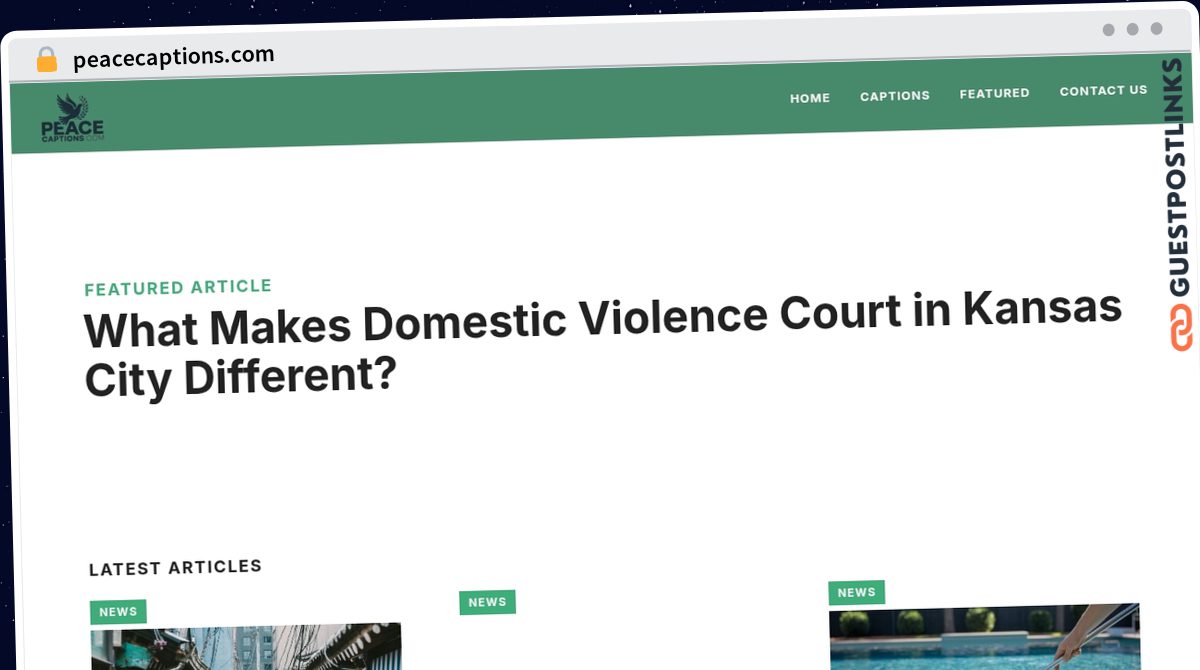This screenshot has width=1200, height=670.
Task: Go to the CAPTIONS page
Action: (895, 96)
